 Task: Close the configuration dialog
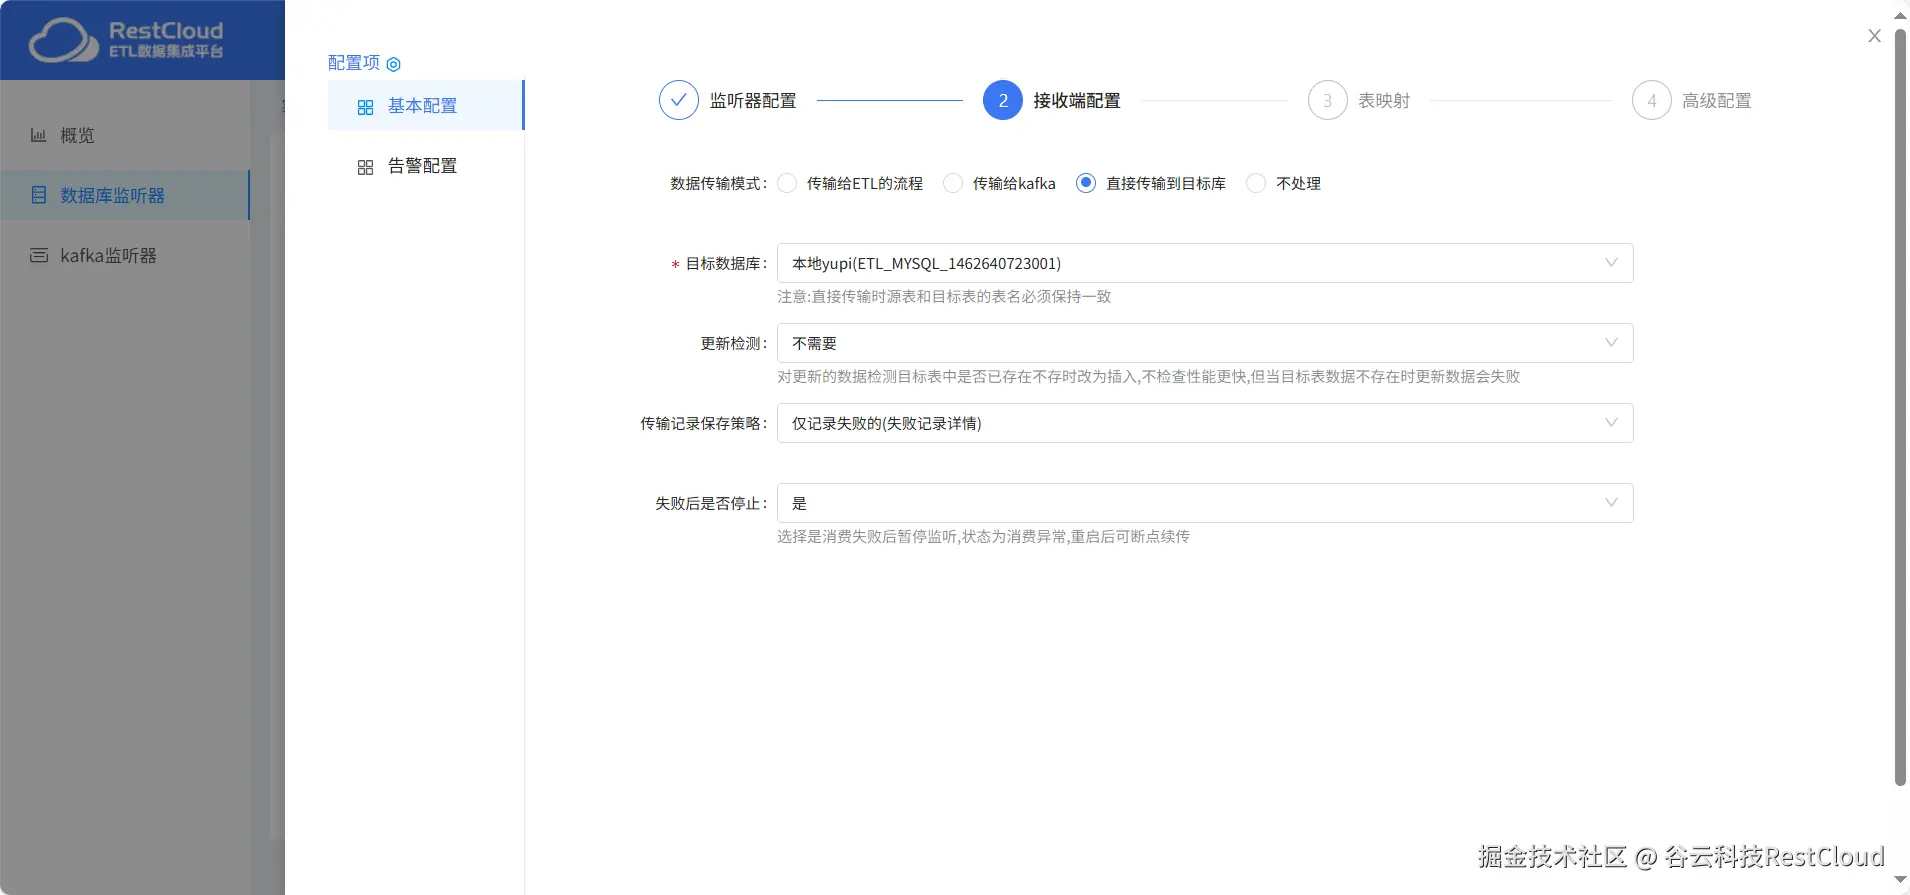pos(1875,36)
